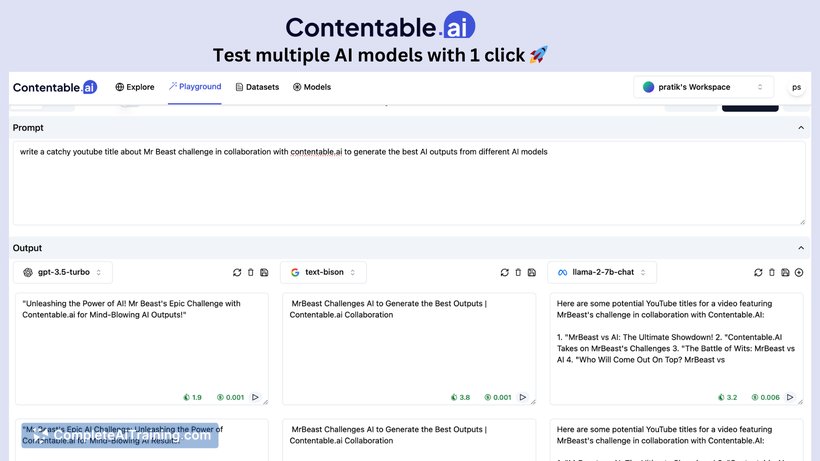Collapse the Output section
820x461 pixels.
[801, 248]
